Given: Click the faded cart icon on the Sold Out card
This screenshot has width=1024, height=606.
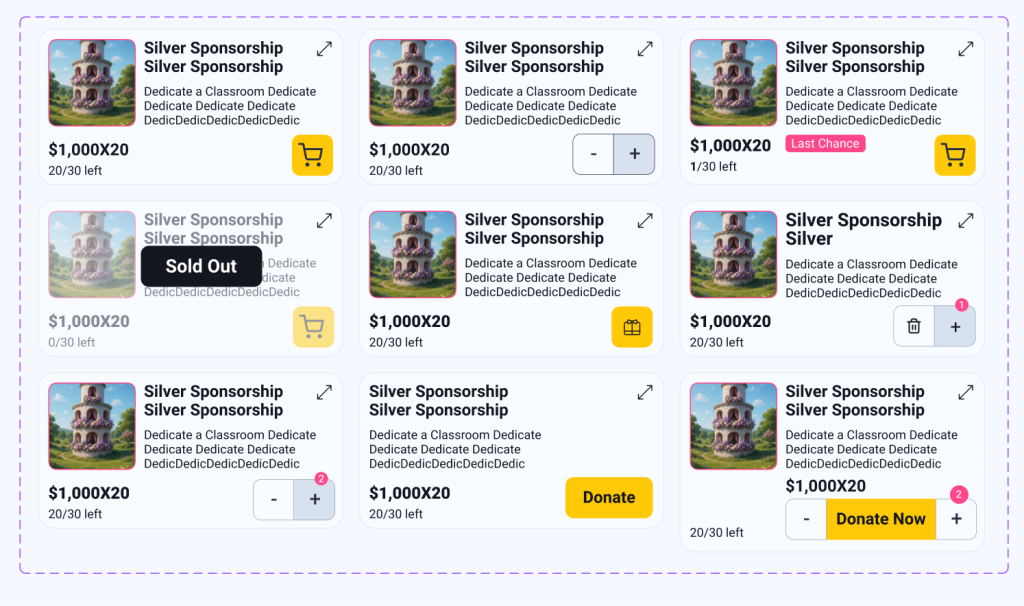Looking at the screenshot, I should pyautogui.click(x=313, y=327).
